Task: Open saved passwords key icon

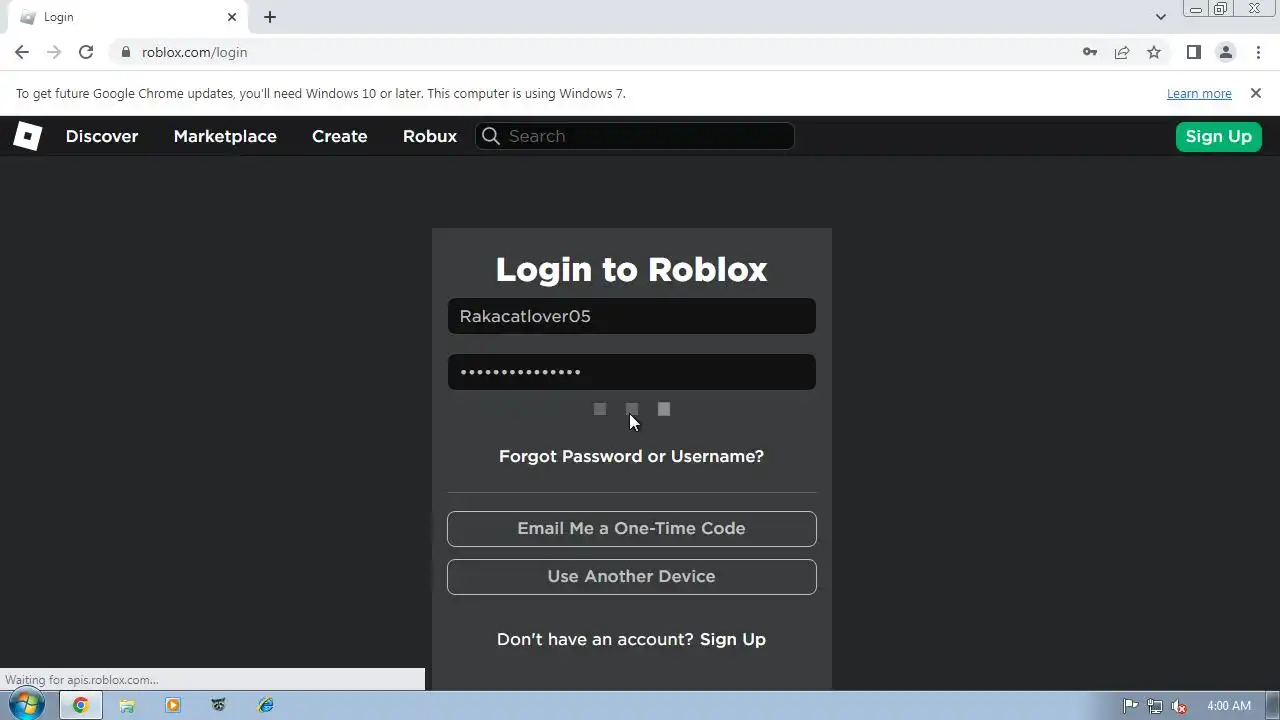Action: (x=1090, y=52)
